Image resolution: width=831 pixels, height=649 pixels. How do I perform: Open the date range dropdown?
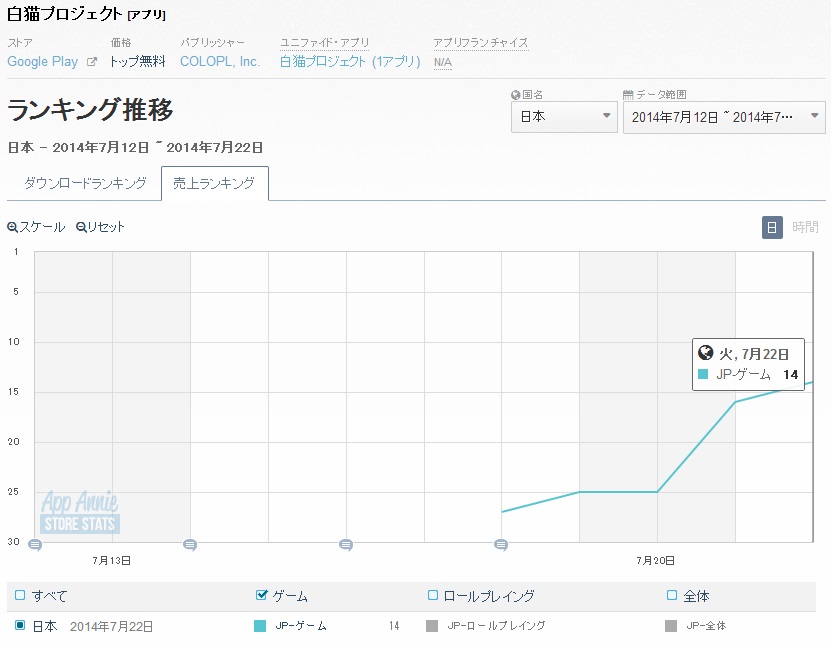(x=724, y=117)
